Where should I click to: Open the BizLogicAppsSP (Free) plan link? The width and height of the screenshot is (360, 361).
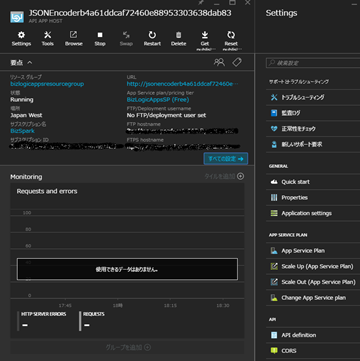point(158,100)
